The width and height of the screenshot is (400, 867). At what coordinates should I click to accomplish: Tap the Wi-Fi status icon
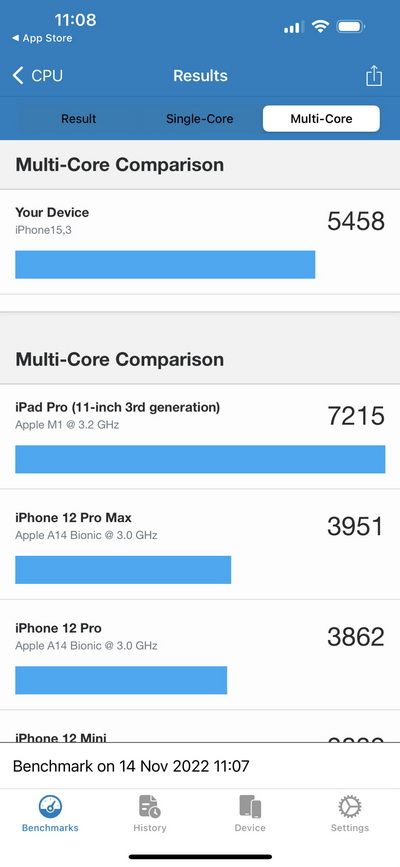click(x=320, y=26)
